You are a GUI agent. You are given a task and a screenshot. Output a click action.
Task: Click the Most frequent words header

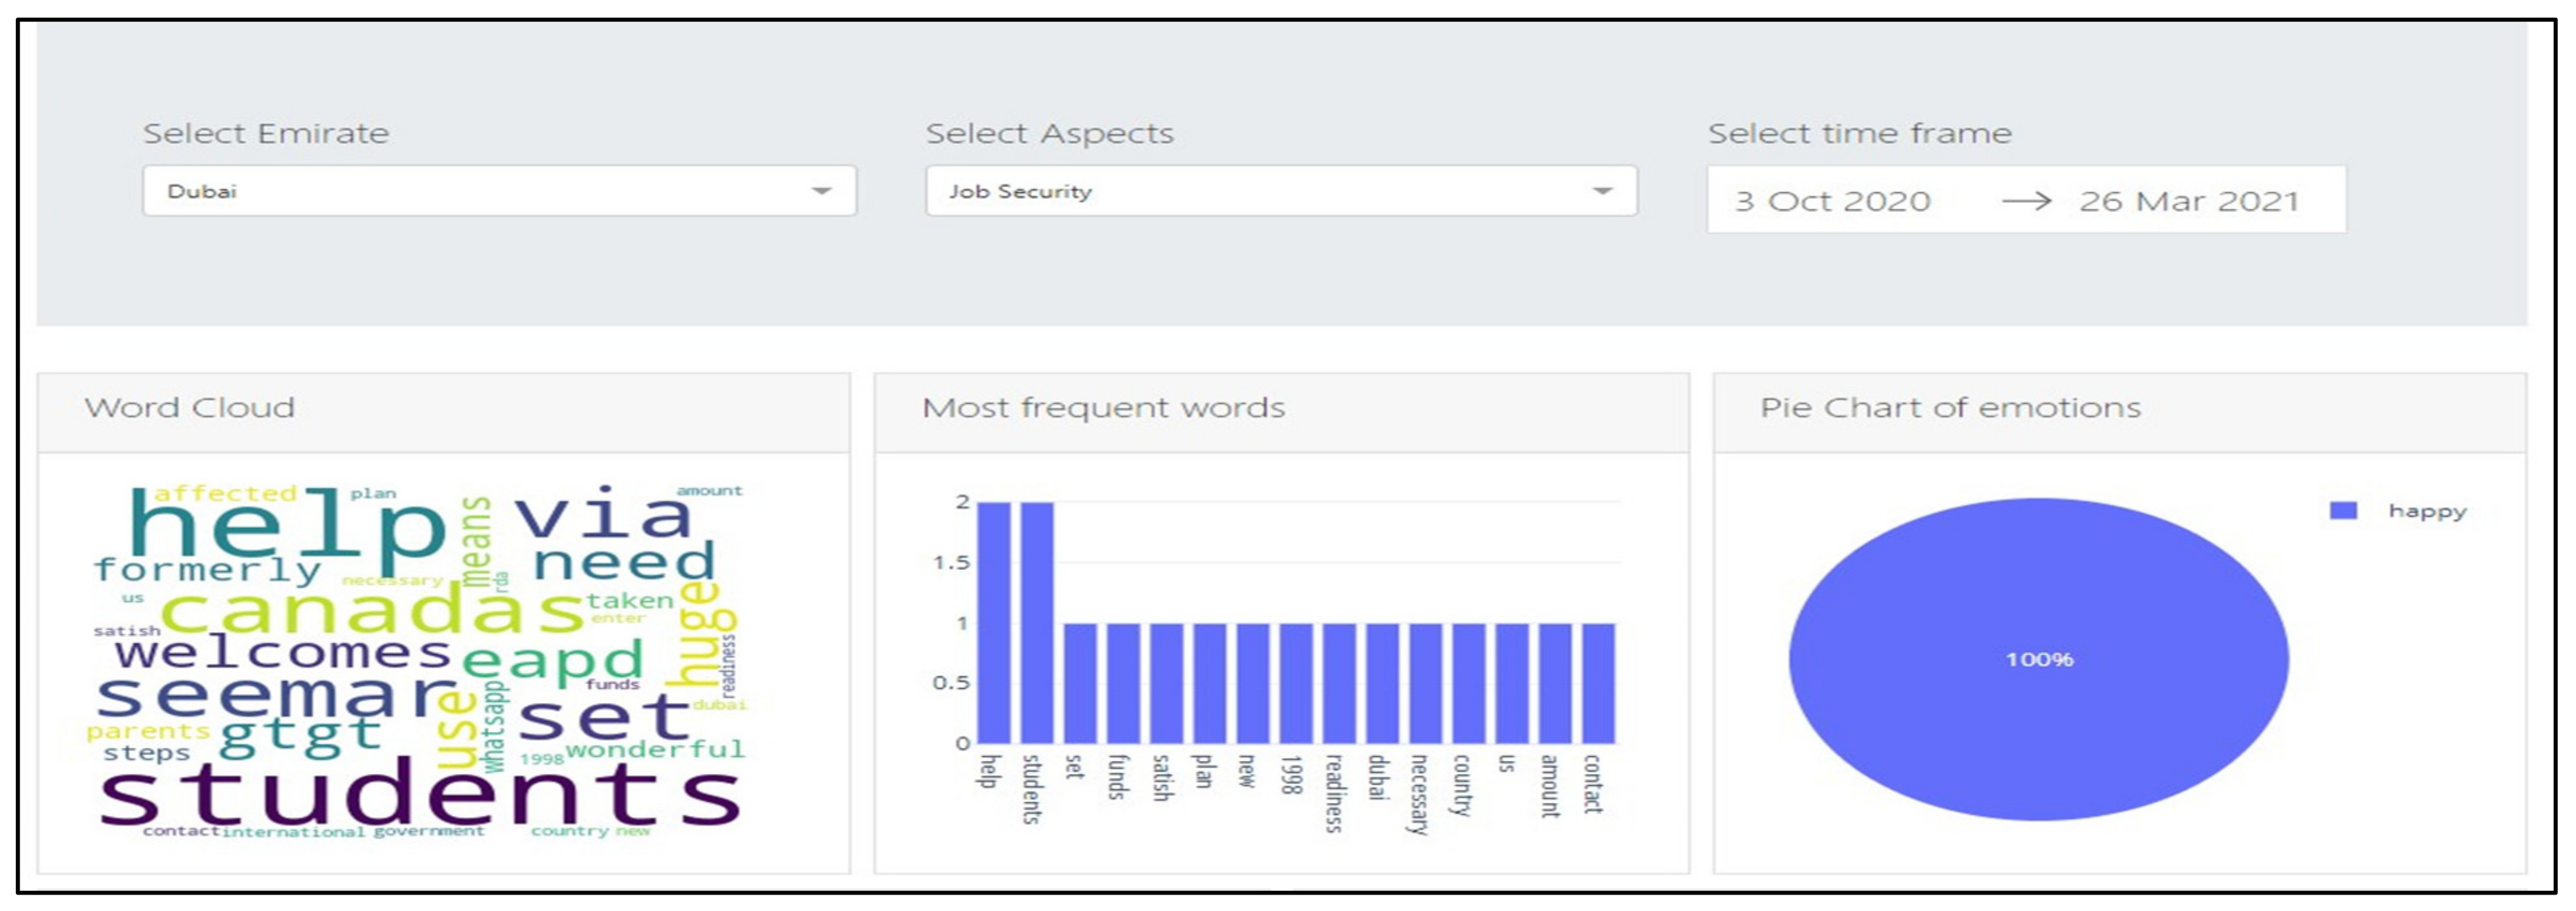(x=1103, y=408)
